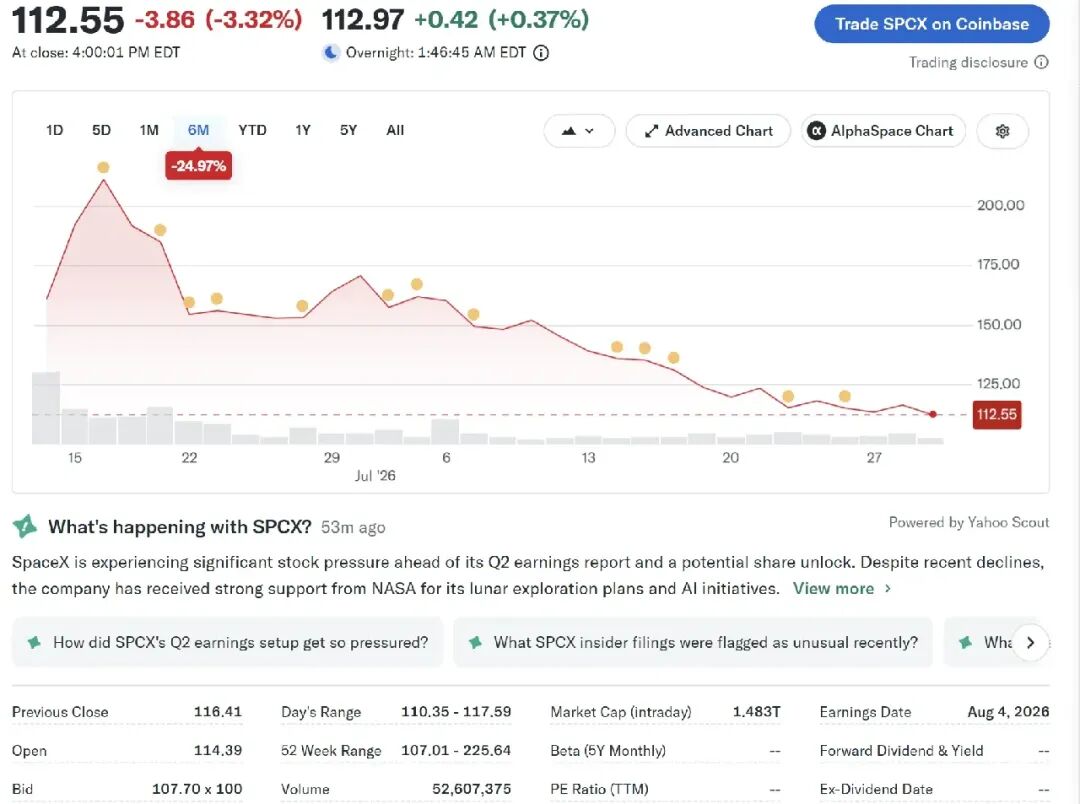Click event marker at chart peak

(x=103, y=167)
